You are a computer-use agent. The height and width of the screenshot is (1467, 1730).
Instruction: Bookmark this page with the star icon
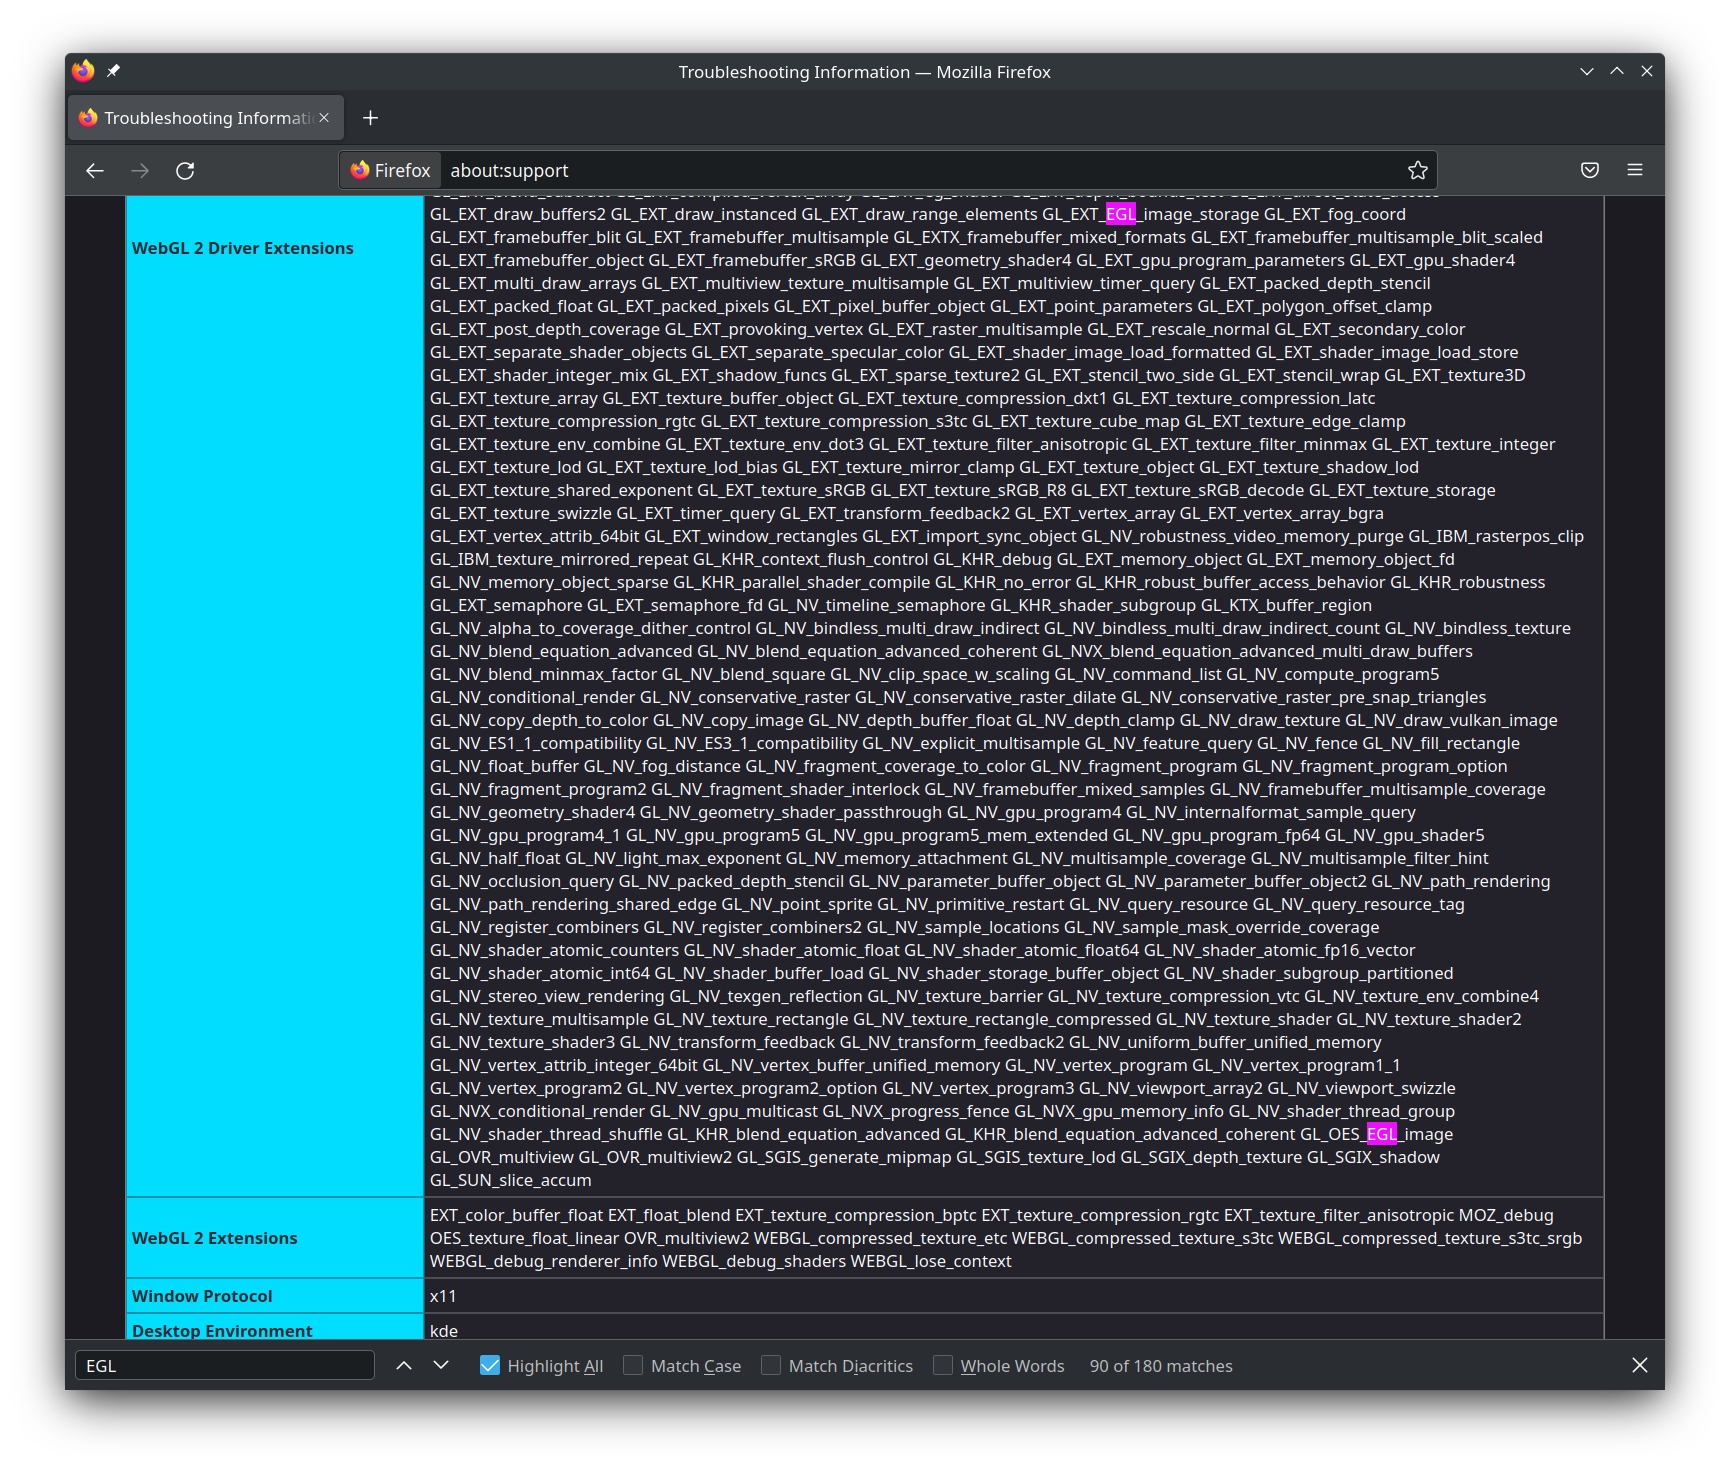pos(1417,170)
